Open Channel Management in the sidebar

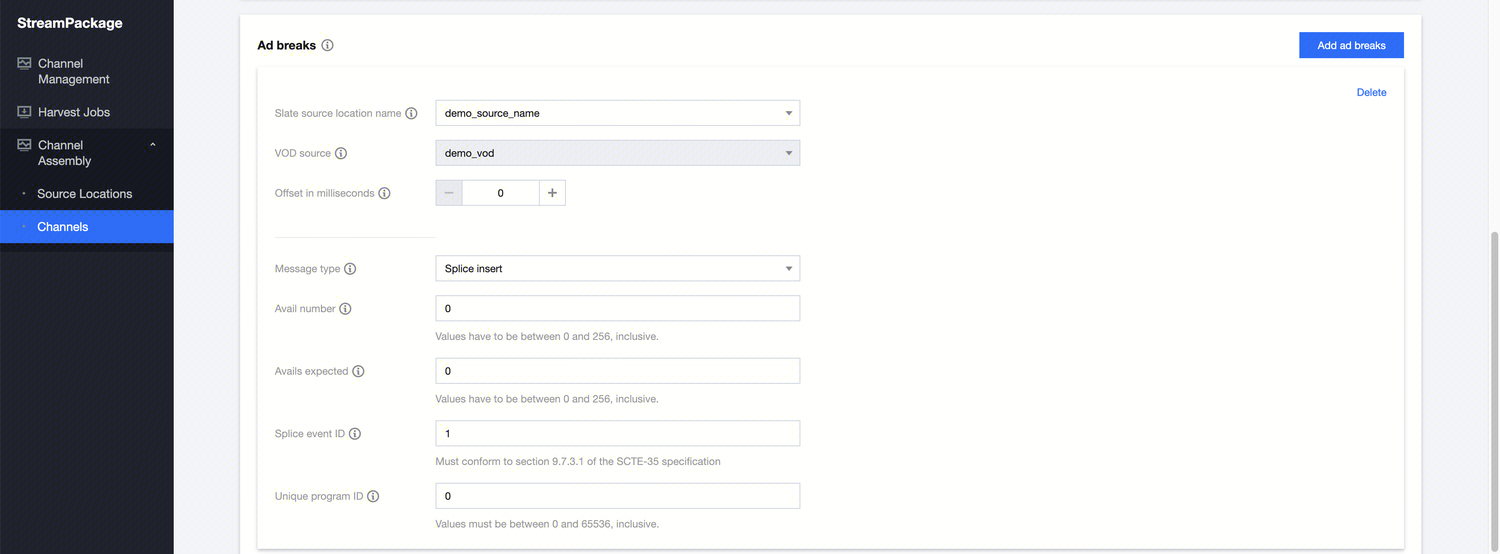click(x=73, y=71)
